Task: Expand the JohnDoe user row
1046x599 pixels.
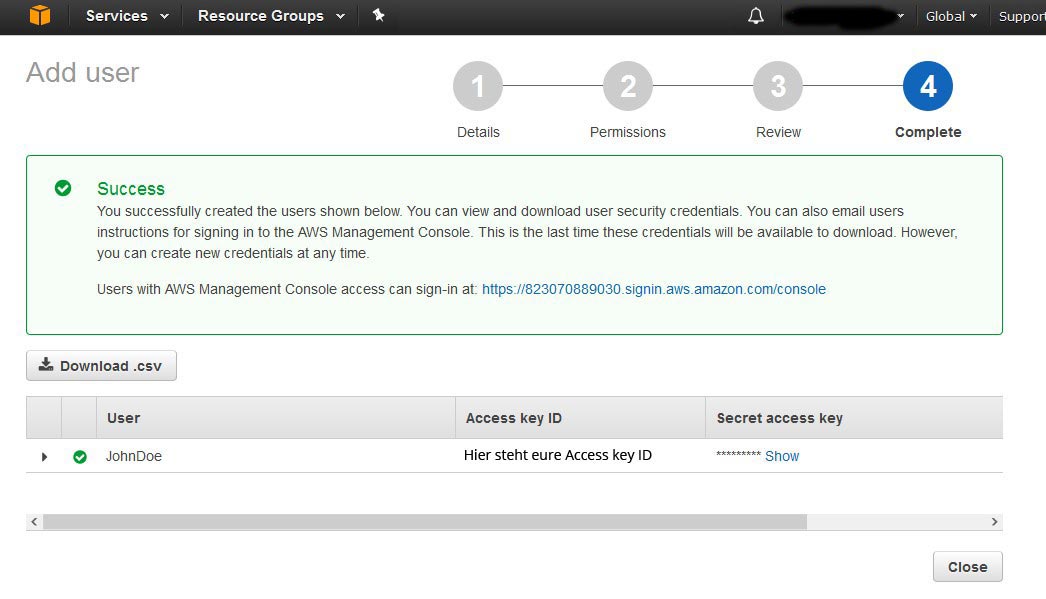Action: pos(44,457)
